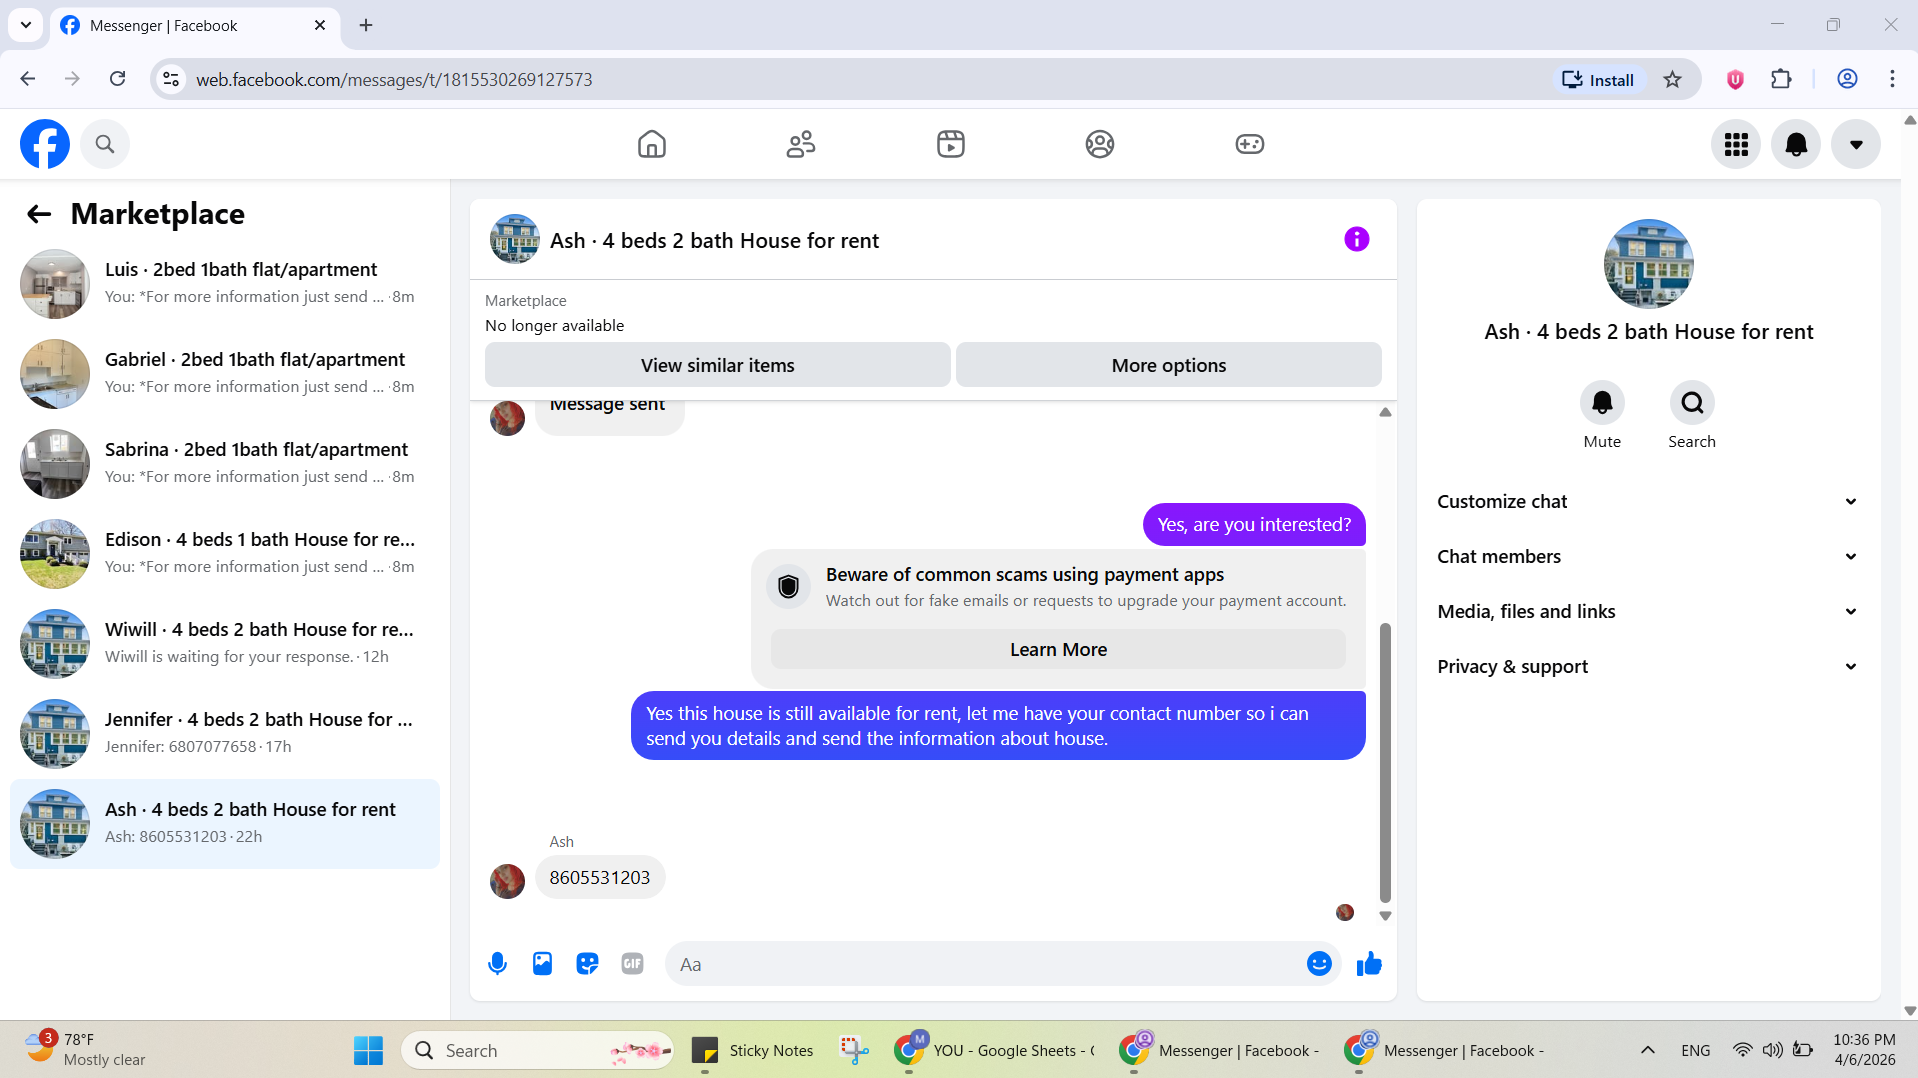
Task: Open the account dropdown arrow
Action: coord(1856,144)
